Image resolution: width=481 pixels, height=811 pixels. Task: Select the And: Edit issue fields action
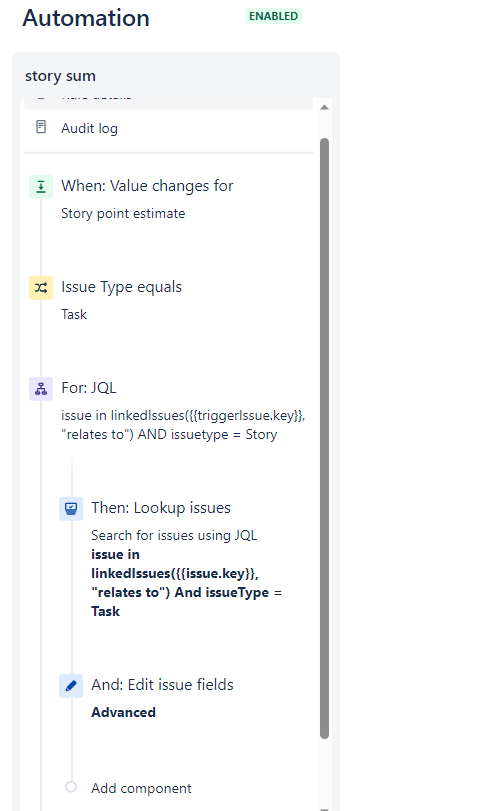(x=162, y=685)
